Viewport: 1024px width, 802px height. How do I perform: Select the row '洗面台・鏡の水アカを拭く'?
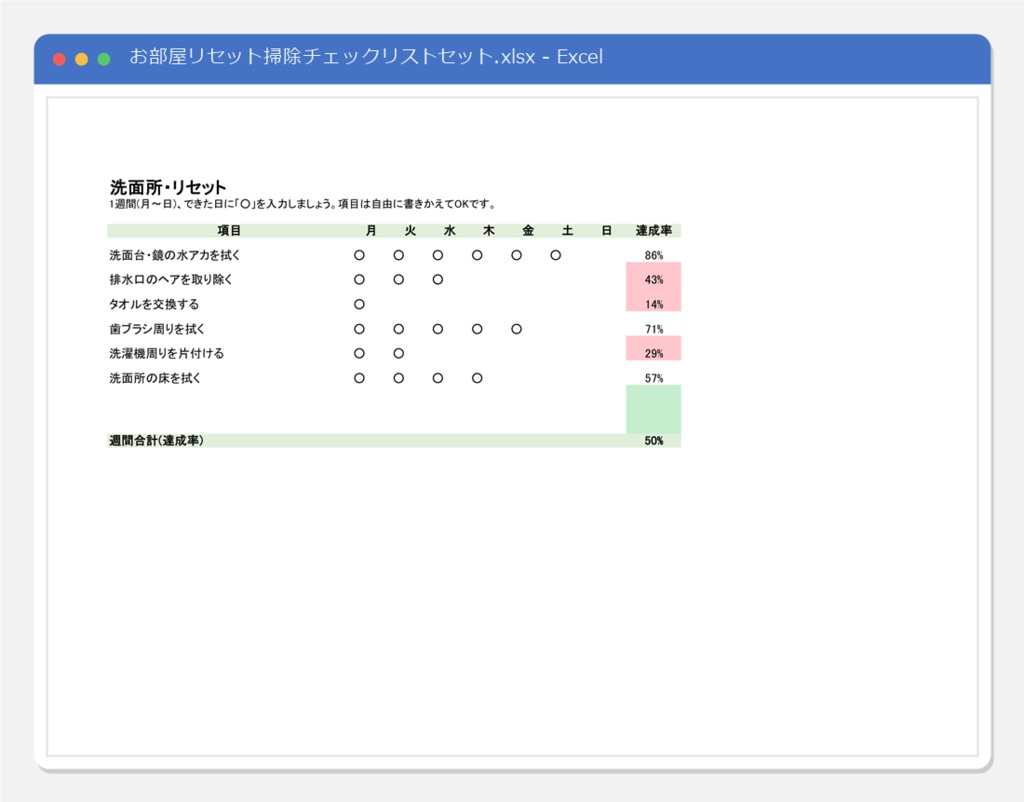pos(394,255)
